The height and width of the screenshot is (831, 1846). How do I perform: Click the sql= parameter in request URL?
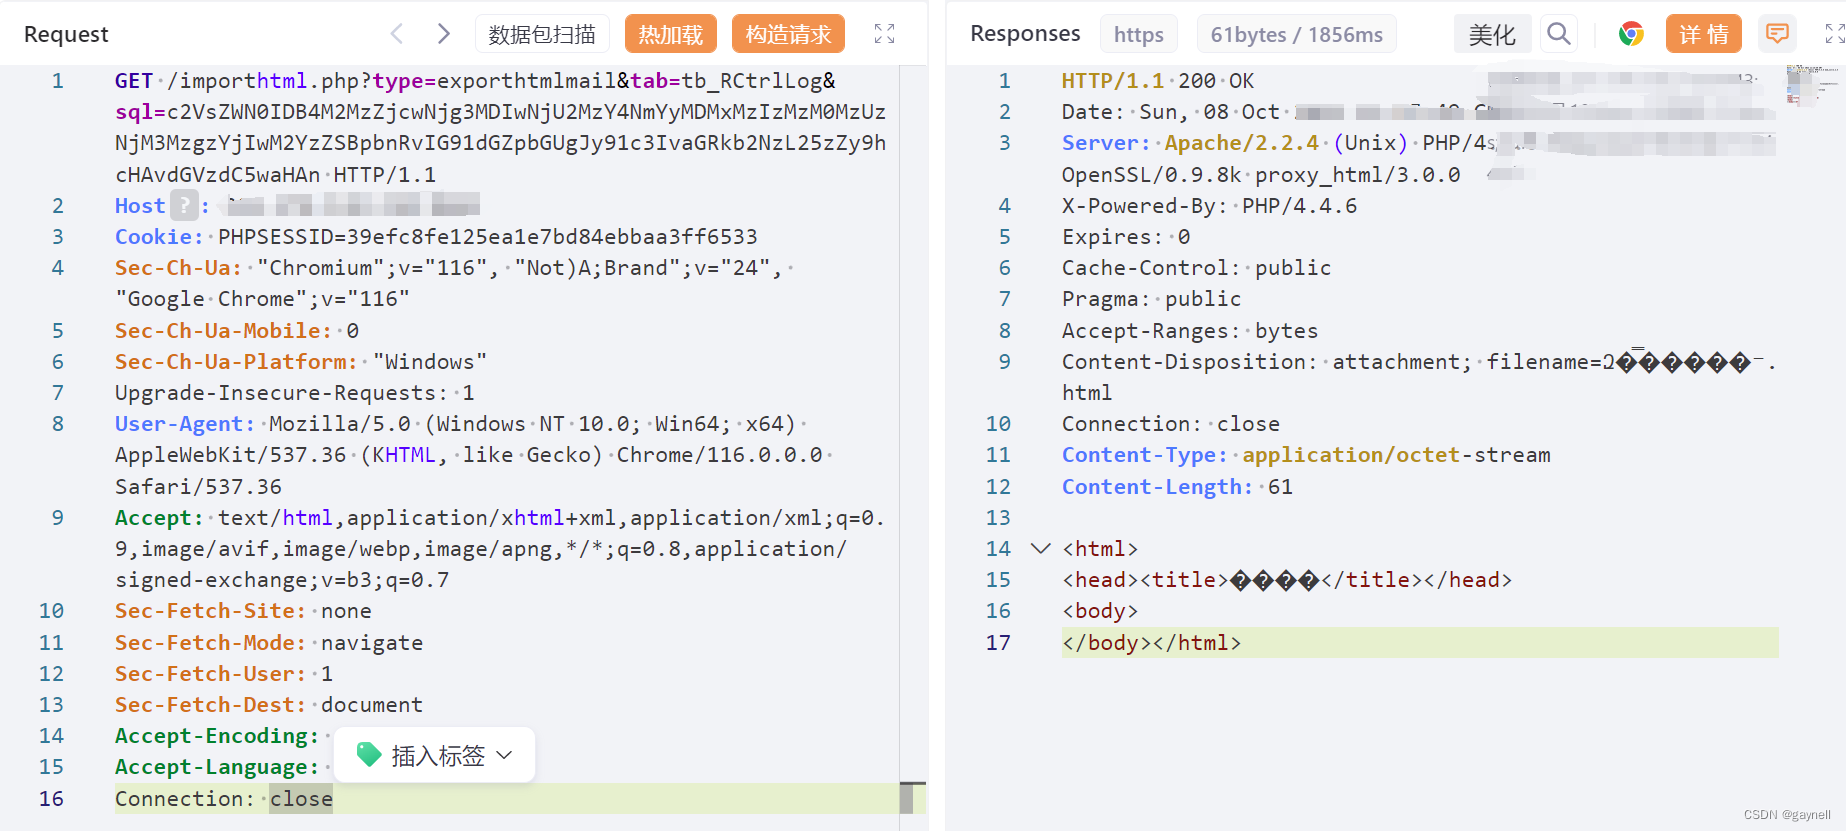(x=140, y=111)
